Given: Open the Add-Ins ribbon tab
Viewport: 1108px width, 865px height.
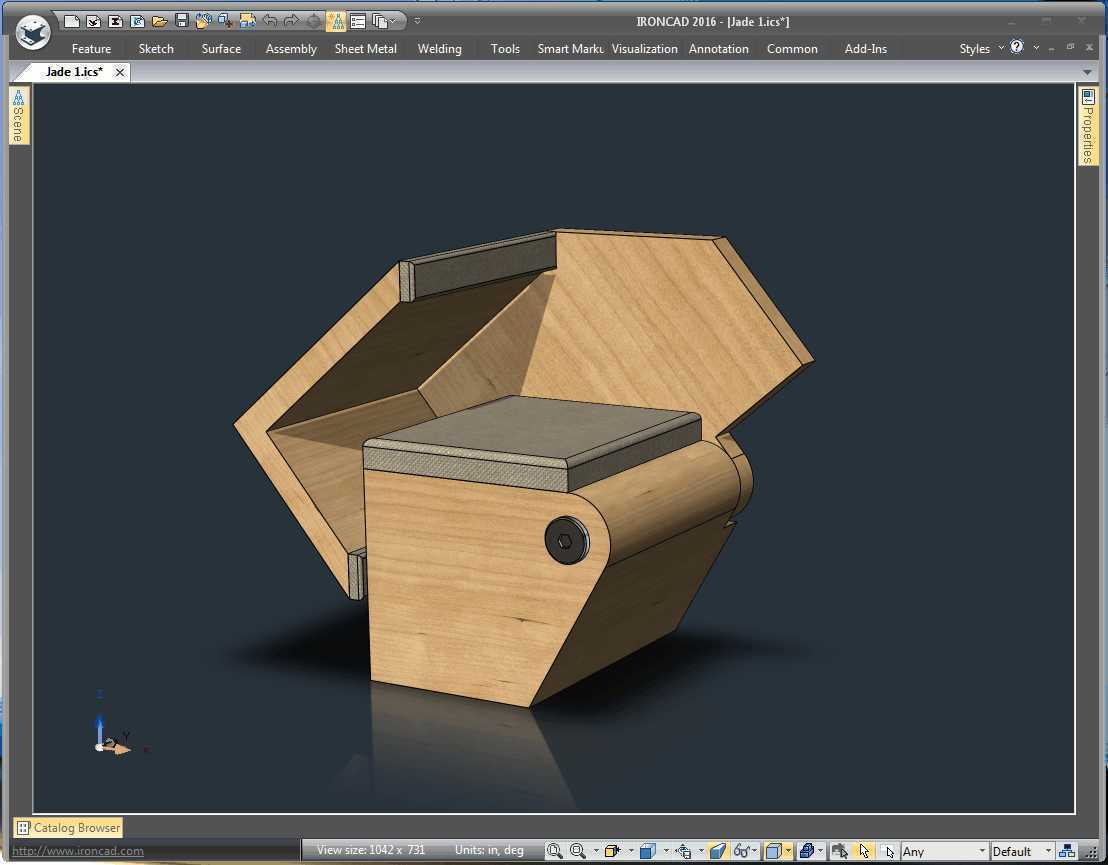Looking at the screenshot, I should pos(866,49).
